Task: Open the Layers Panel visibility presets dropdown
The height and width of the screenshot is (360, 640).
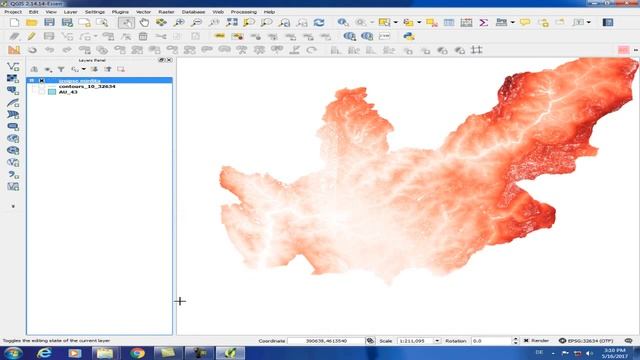Action: pyautogui.click(x=48, y=69)
